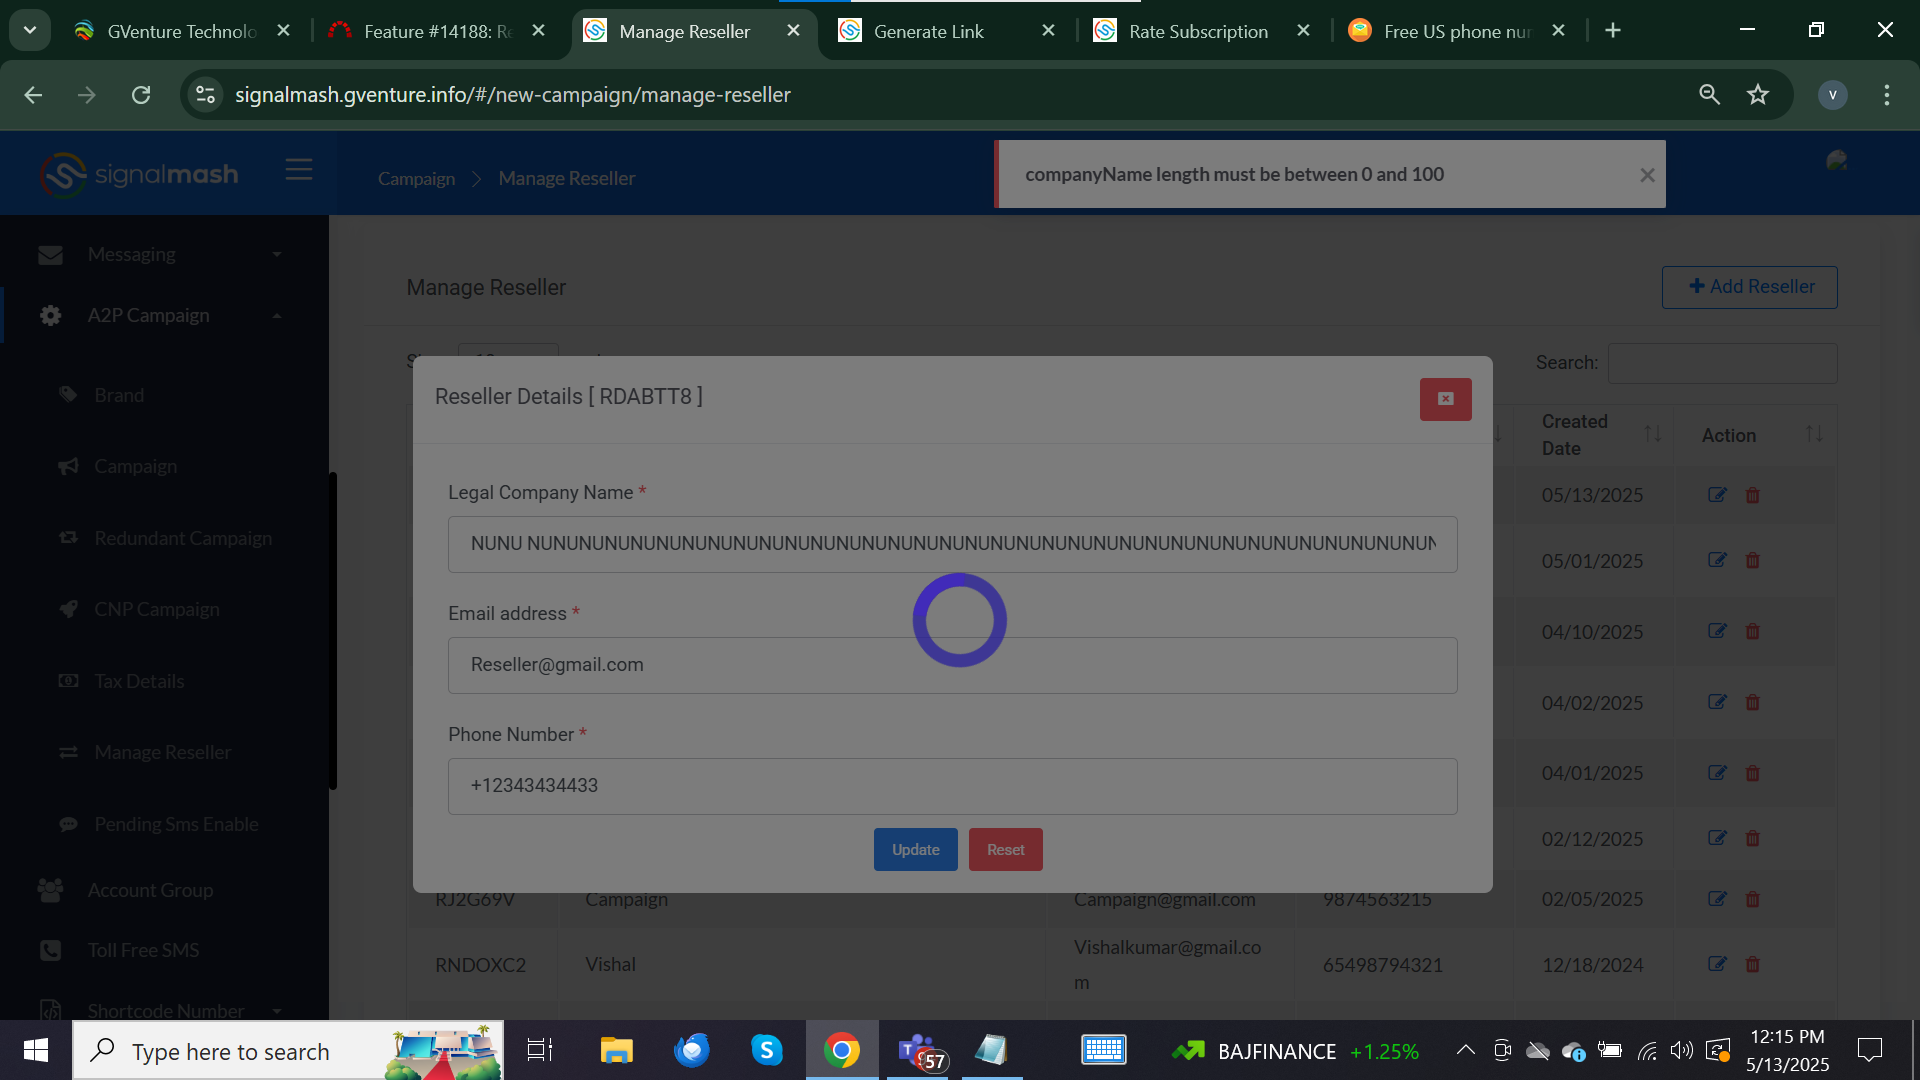Click delete icon for 05/01/2025 row
The image size is (1920, 1080).
tap(1752, 561)
